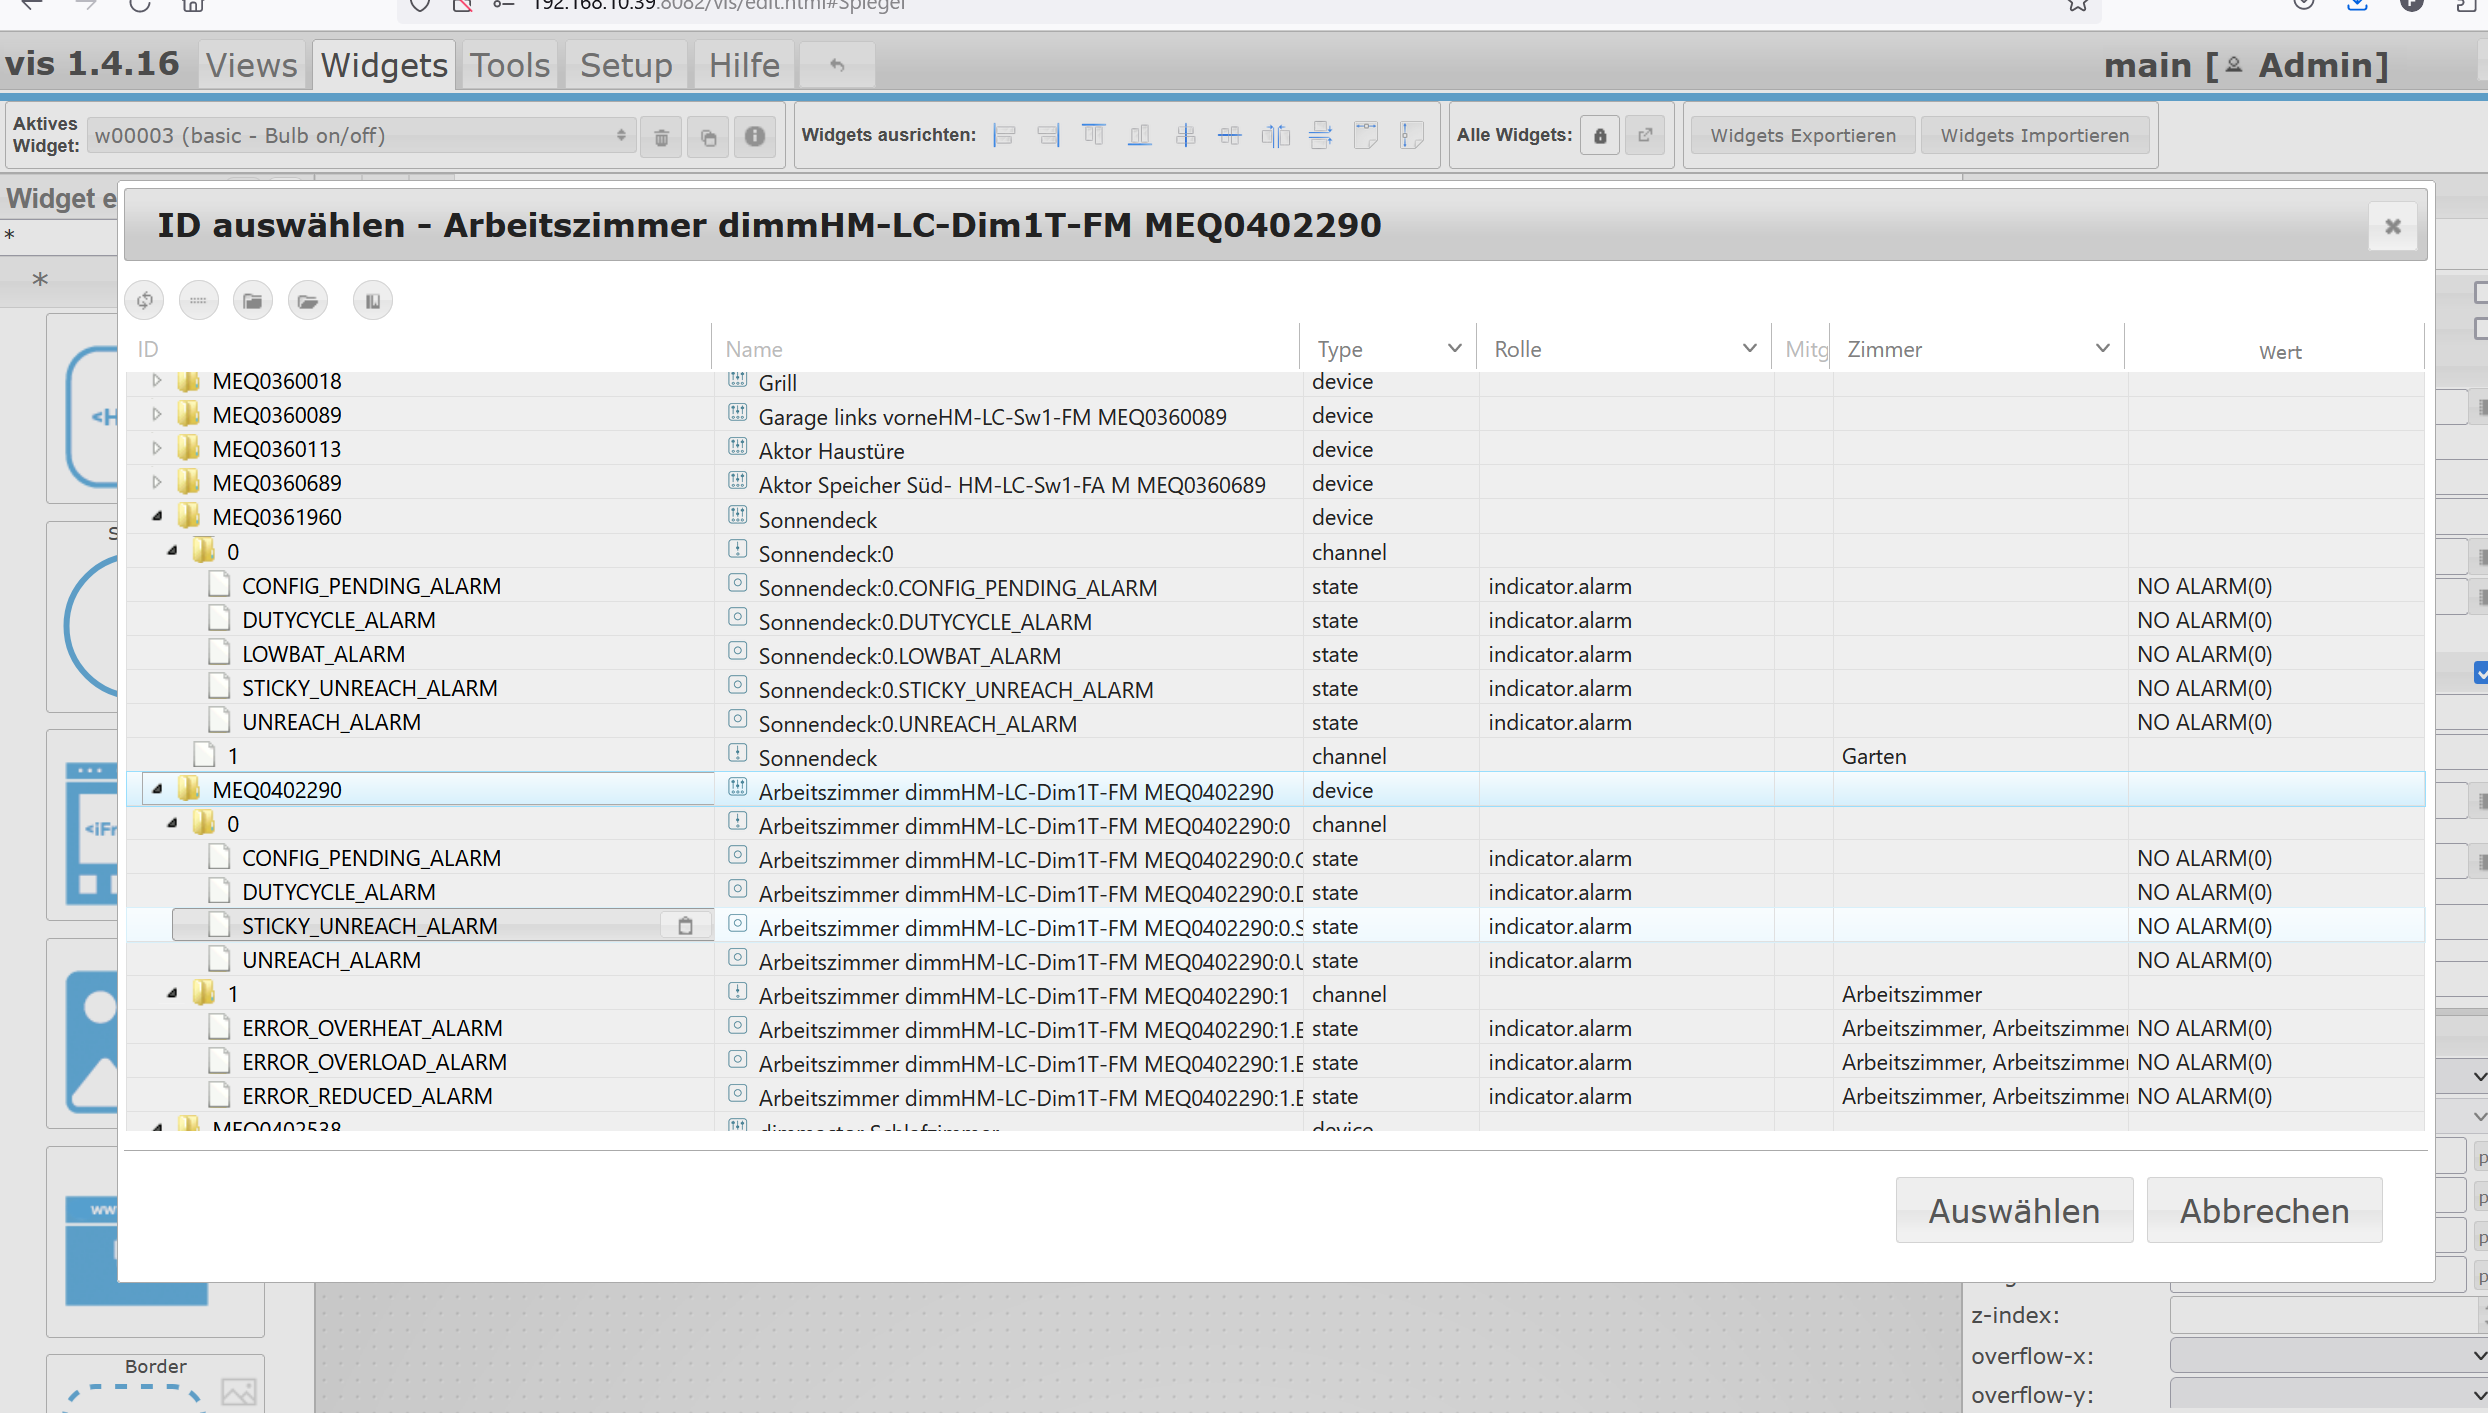Click the Auswählen button
This screenshot has height=1413, width=2488.
pos(2013,1211)
